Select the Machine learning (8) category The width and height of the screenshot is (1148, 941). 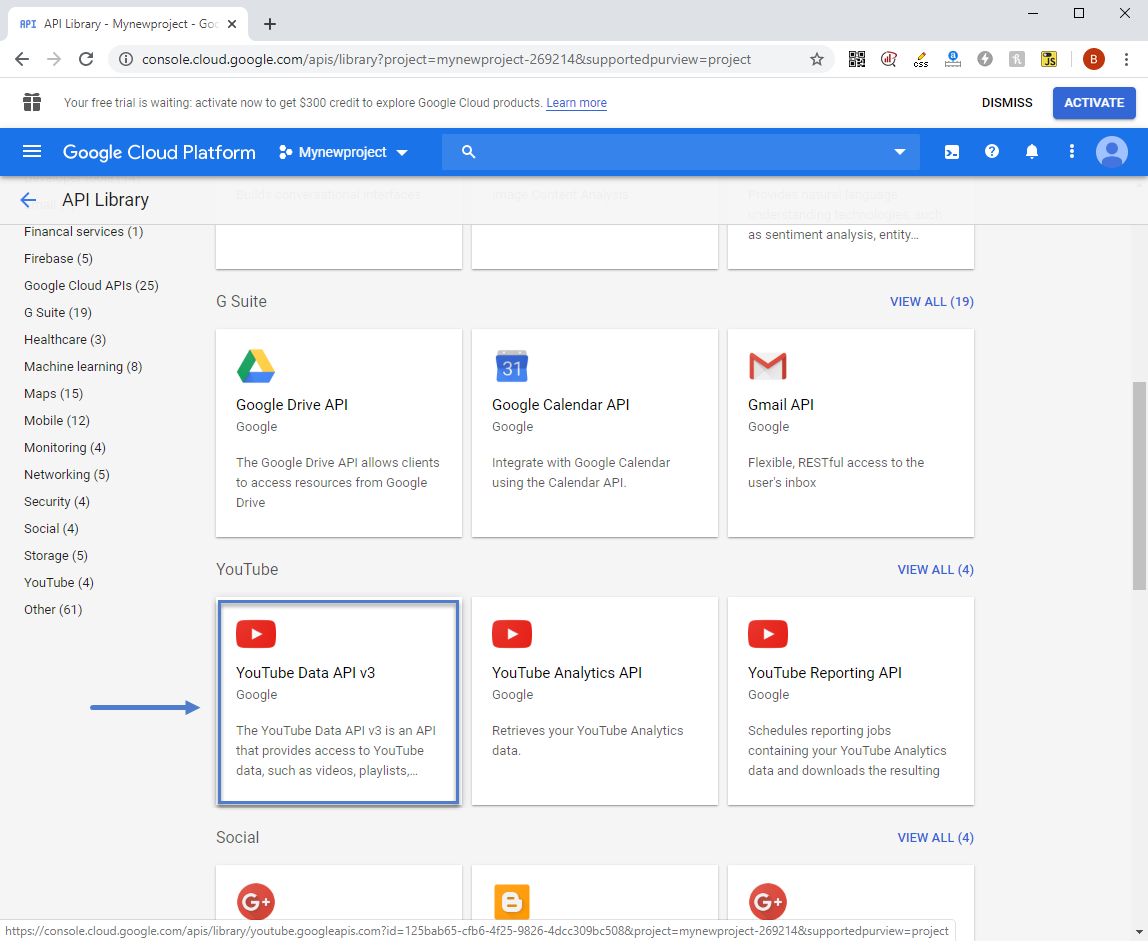tap(83, 367)
